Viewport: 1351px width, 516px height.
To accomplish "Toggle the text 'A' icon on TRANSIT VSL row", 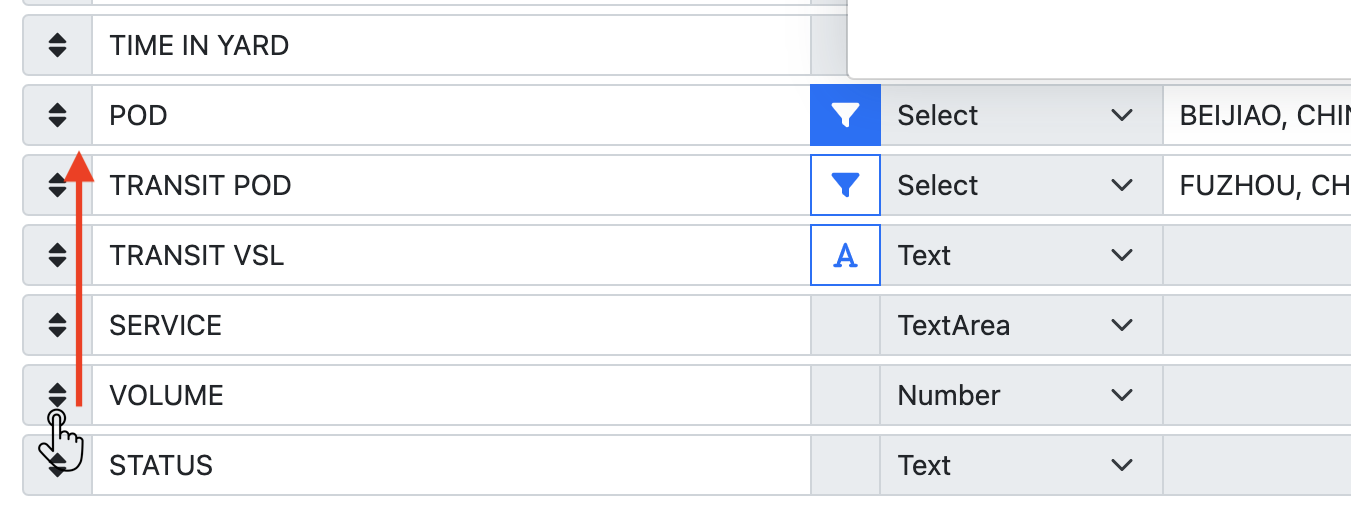I will tap(845, 256).
